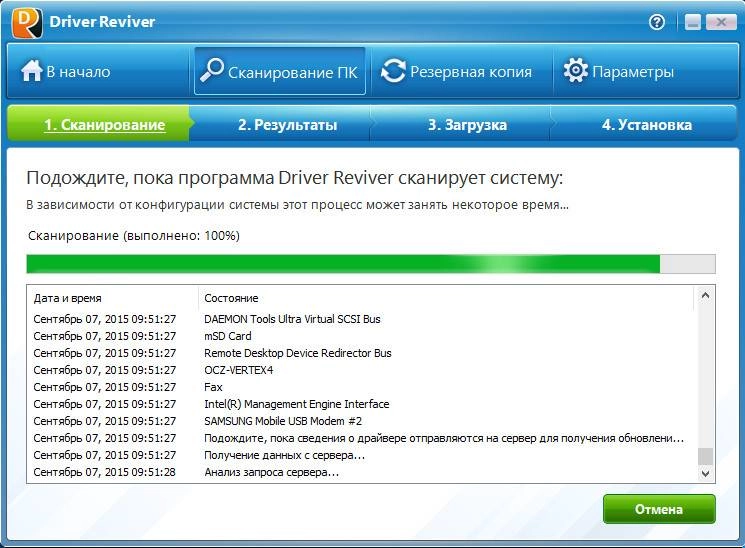Select Remote Desktop Device Redirector Bus row

[x=362, y=353]
